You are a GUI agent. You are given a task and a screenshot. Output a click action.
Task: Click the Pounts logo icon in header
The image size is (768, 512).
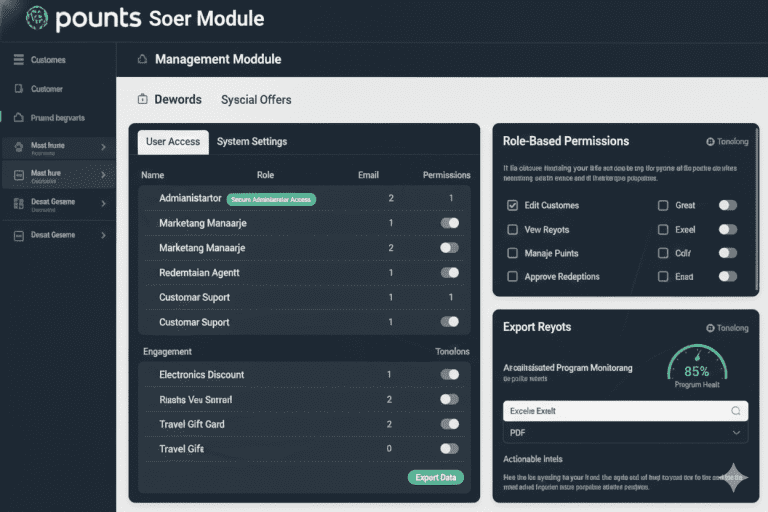(x=36, y=17)
